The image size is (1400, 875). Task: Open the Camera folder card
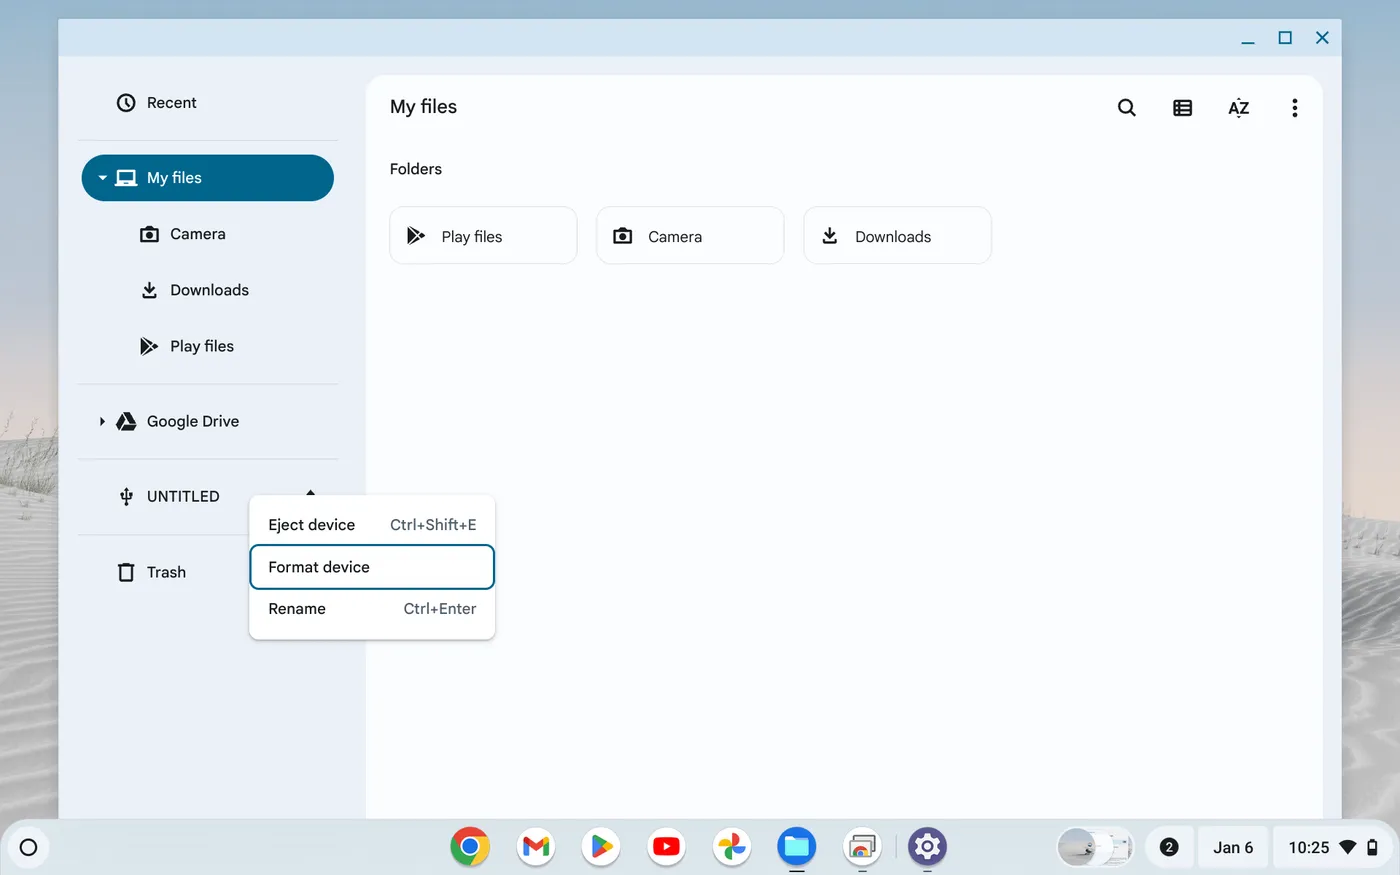690,236
